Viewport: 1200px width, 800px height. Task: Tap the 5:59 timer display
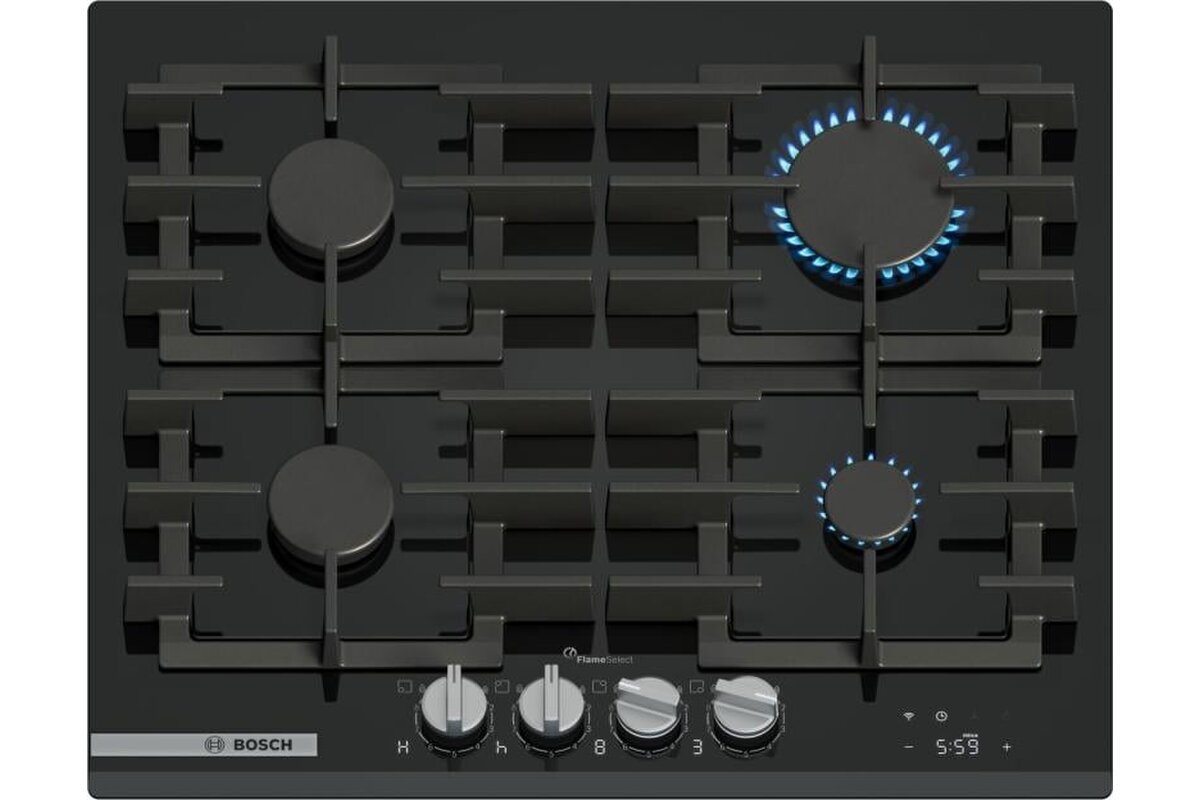tap(957, 746)
